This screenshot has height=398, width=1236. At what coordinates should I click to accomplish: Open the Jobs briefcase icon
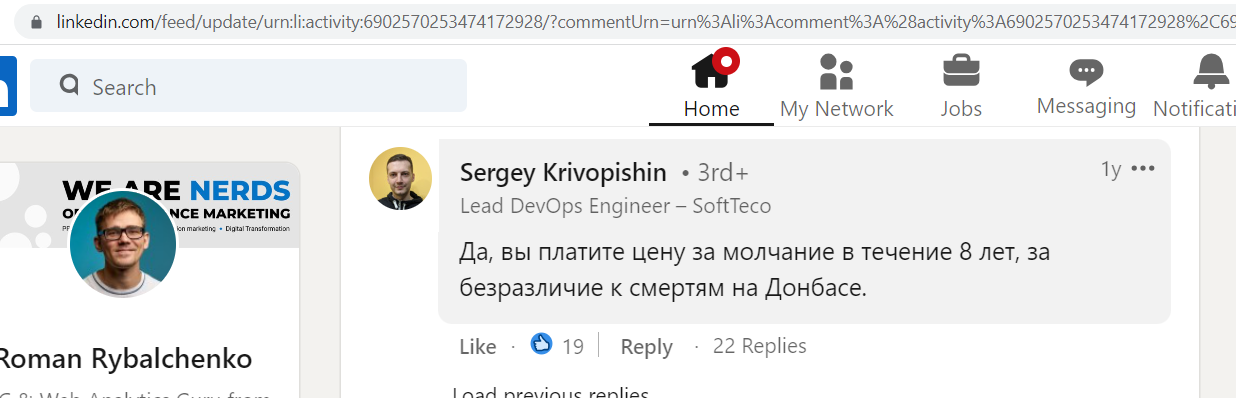click(x=961, y=72)
